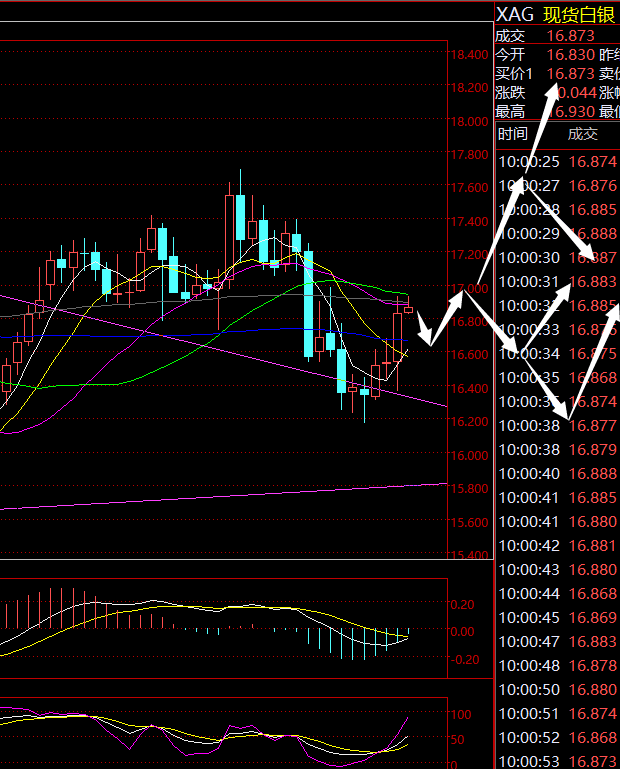This screenshot has width=620, height=769.
Task: Select tick row 10:00:48 at 16.878
Action: (x=558, y=666)
